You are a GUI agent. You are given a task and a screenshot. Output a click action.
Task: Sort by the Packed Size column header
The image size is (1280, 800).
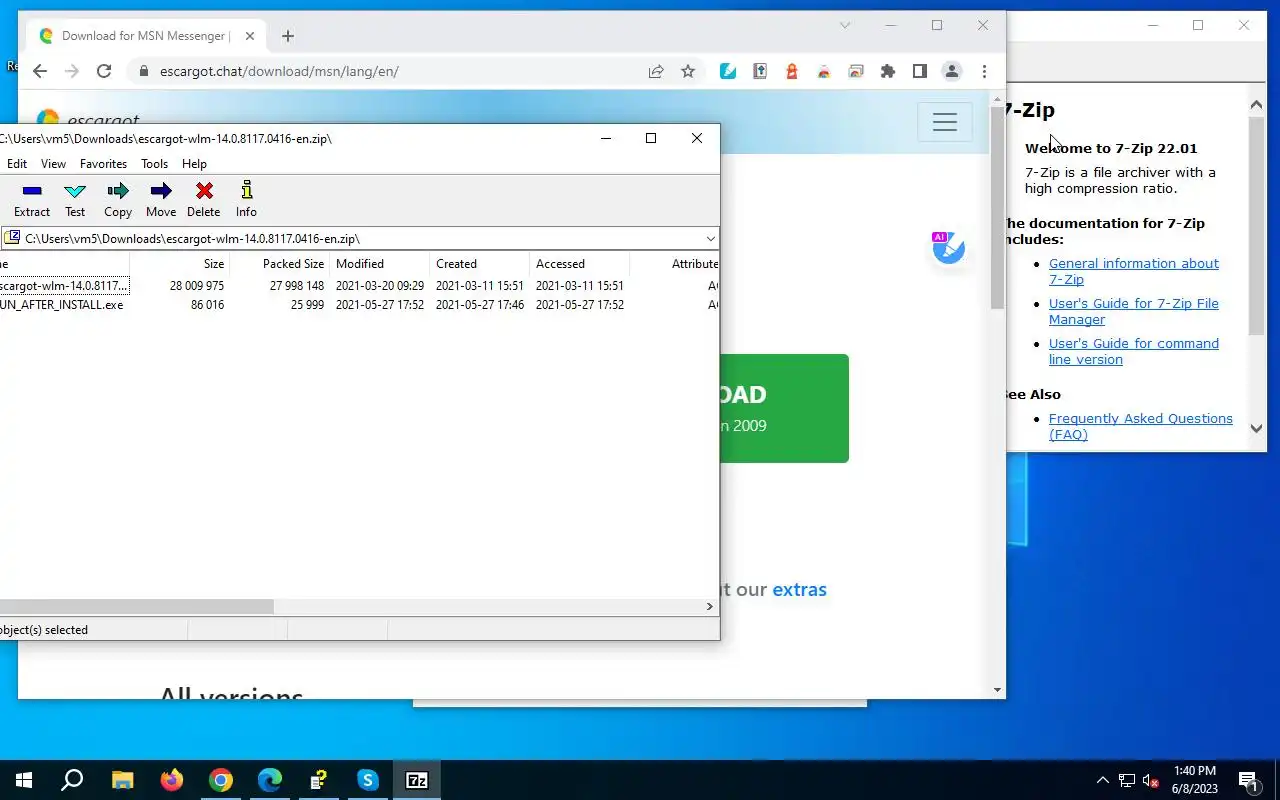coord(280,264)
